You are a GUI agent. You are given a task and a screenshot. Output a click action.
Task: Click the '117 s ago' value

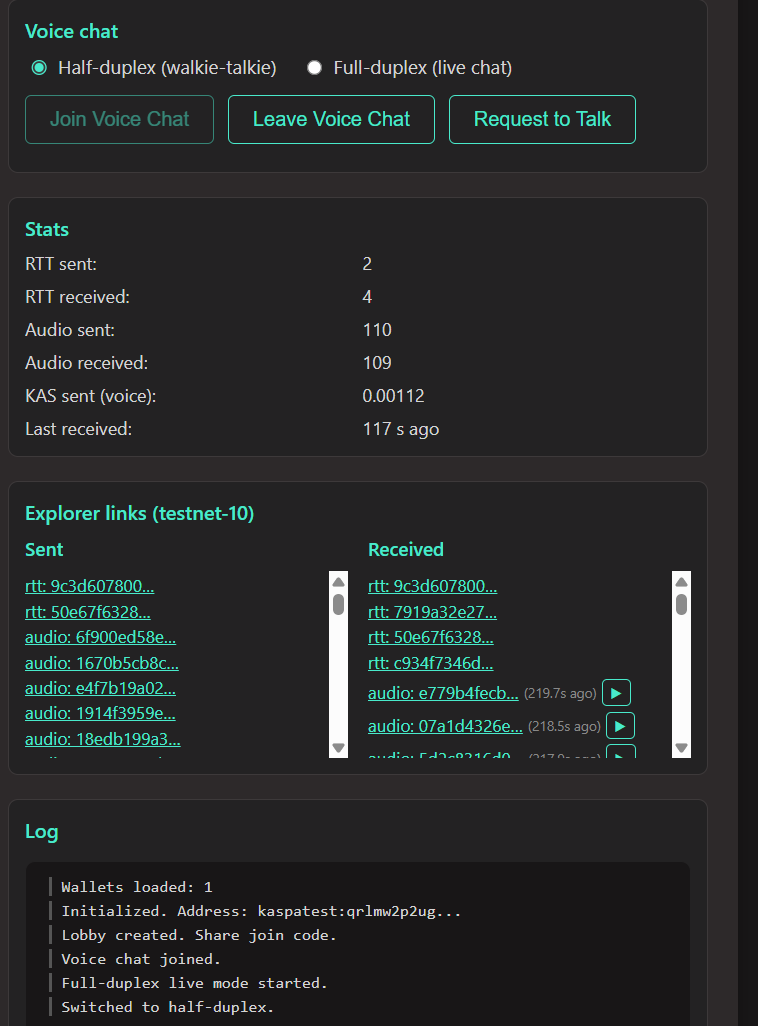click(x=401, y=429)
